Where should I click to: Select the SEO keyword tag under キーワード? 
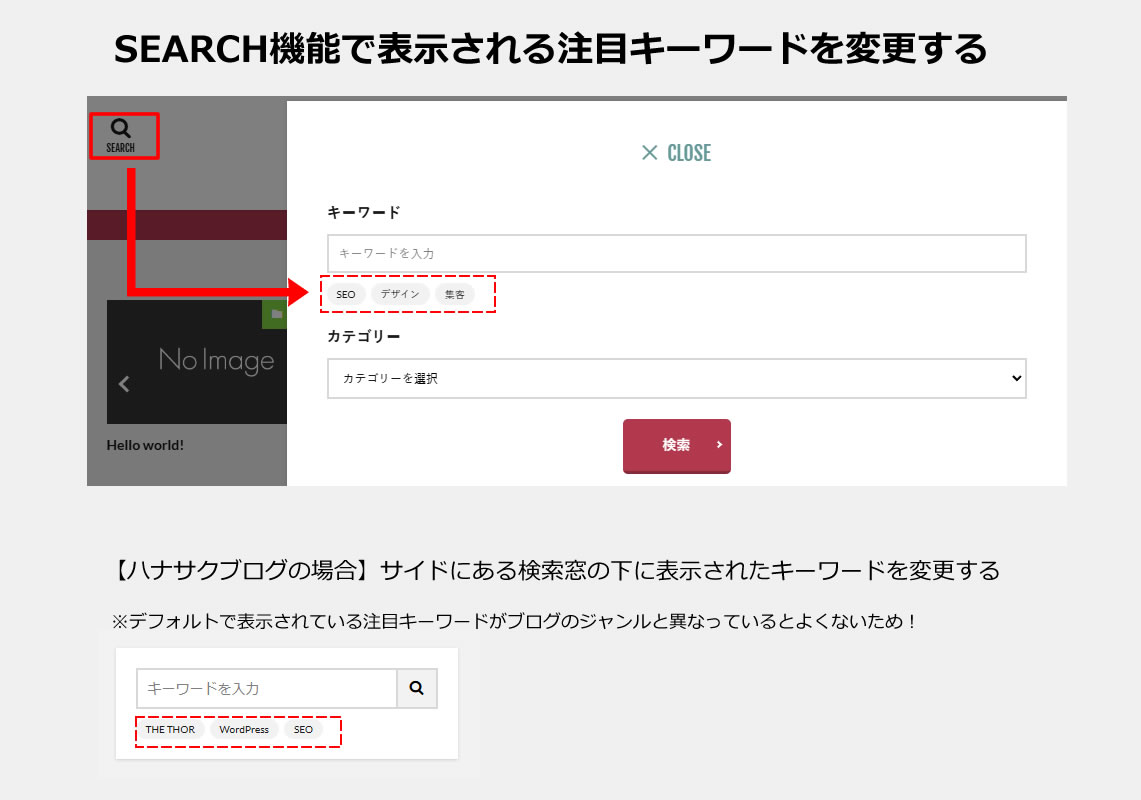[345, 294]
